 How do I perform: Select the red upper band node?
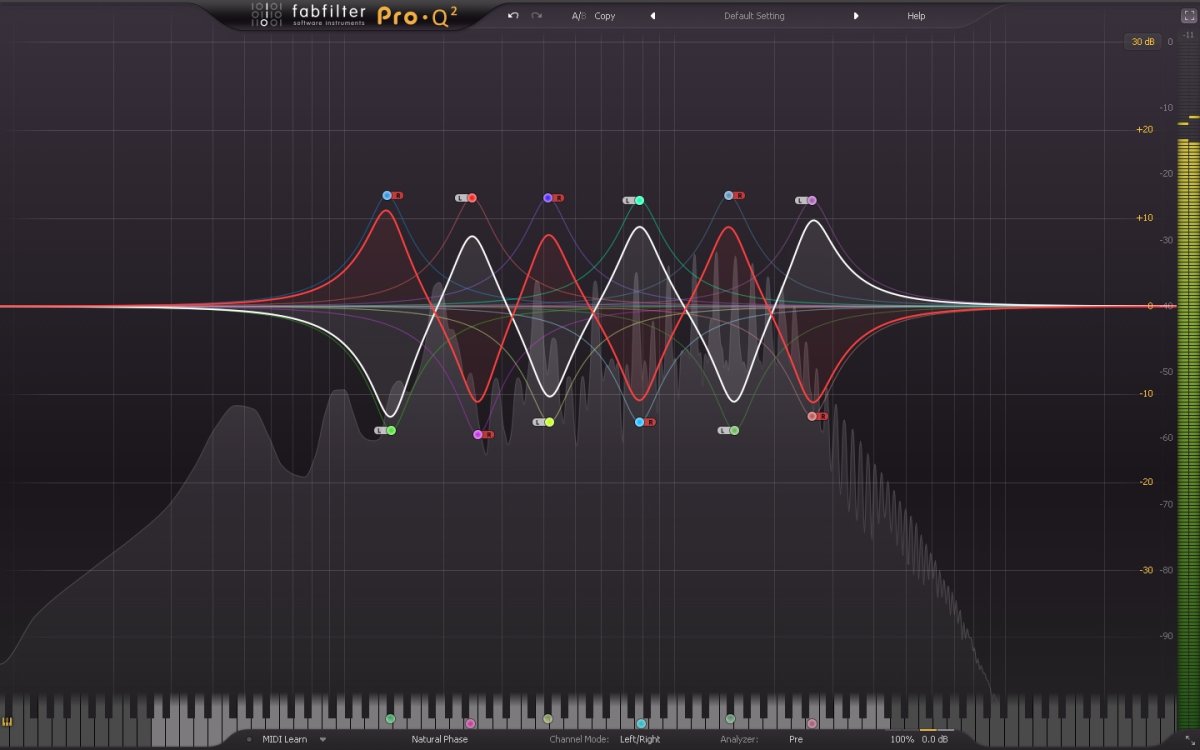[472, 198]
